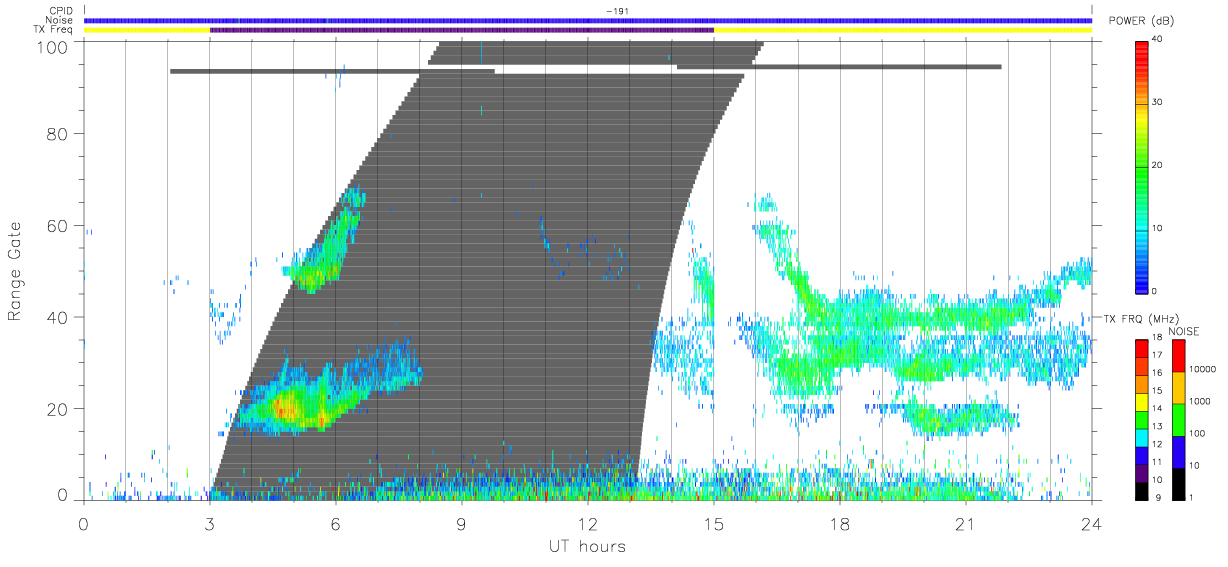Click the TX Freq row label
1228x567 pixels.
(55, 30)
